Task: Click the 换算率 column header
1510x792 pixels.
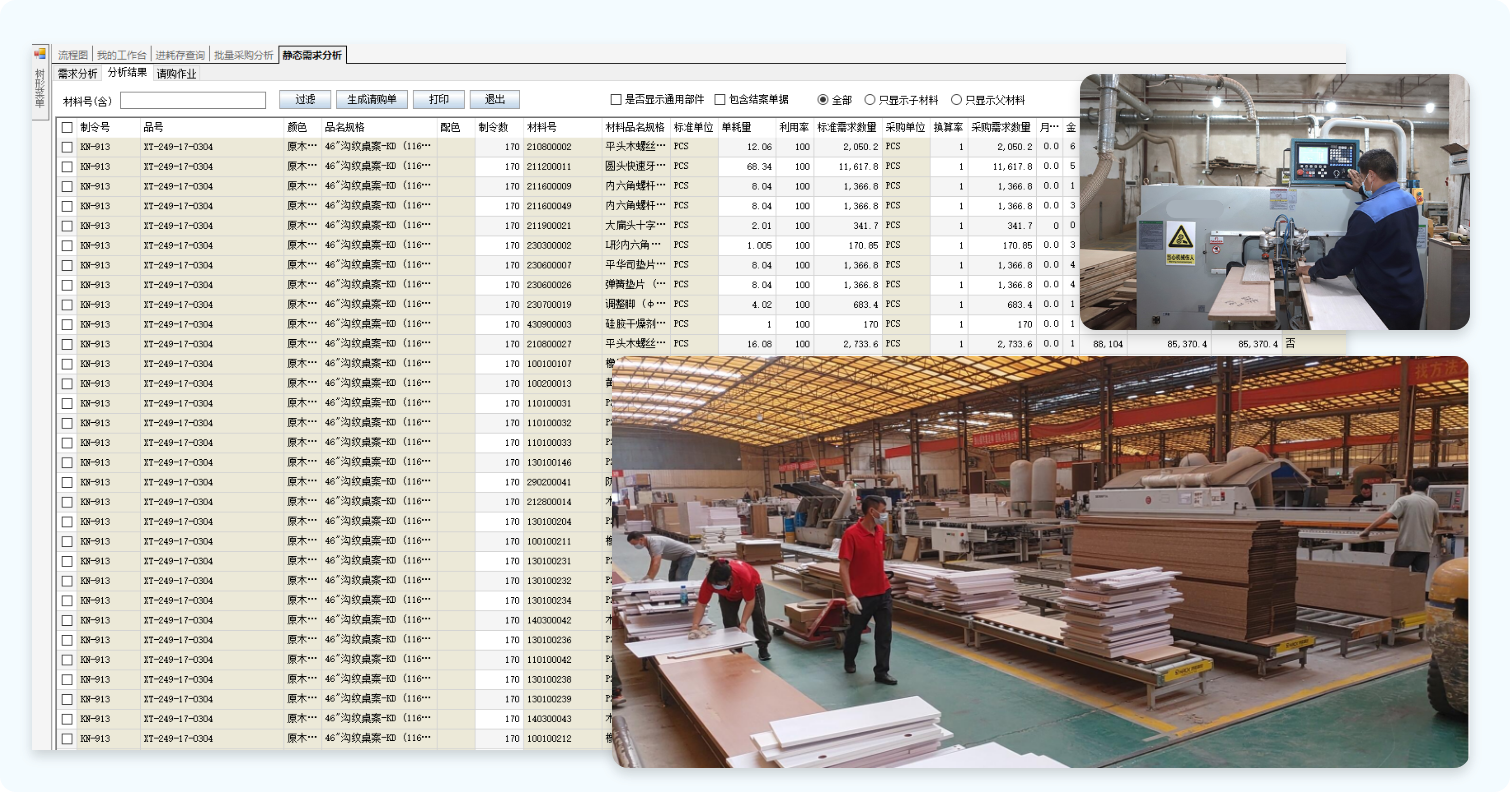Action: [949, 127]
